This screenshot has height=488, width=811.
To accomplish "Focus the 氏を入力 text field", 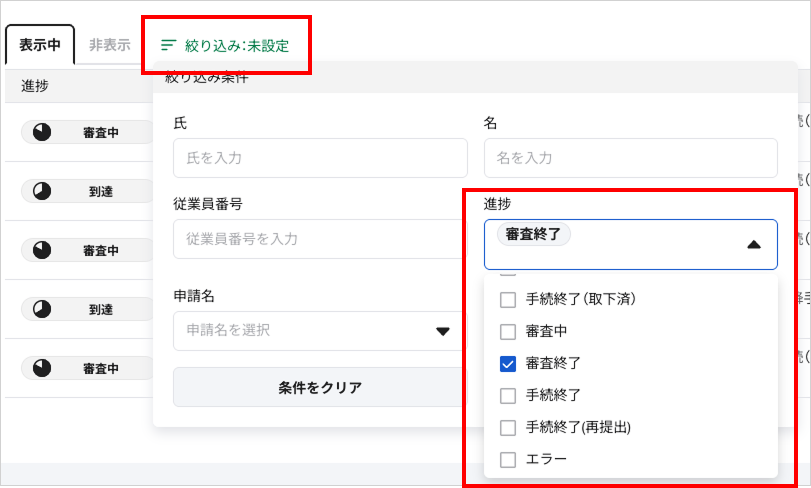I will coord(320,158).
